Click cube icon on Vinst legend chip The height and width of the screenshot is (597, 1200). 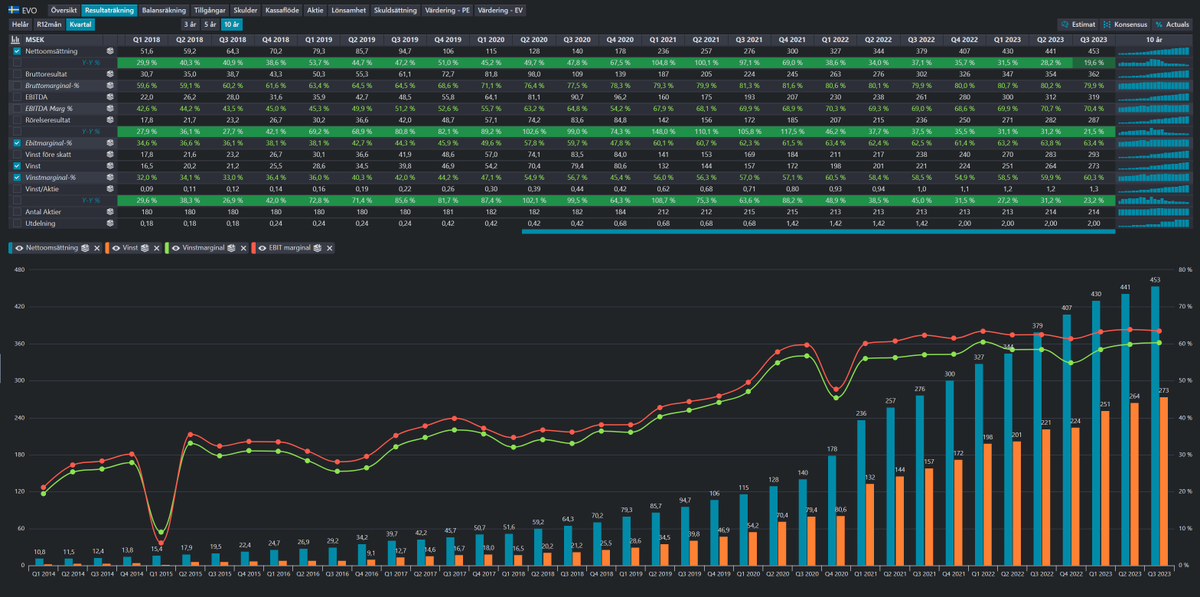pos(144,248)
